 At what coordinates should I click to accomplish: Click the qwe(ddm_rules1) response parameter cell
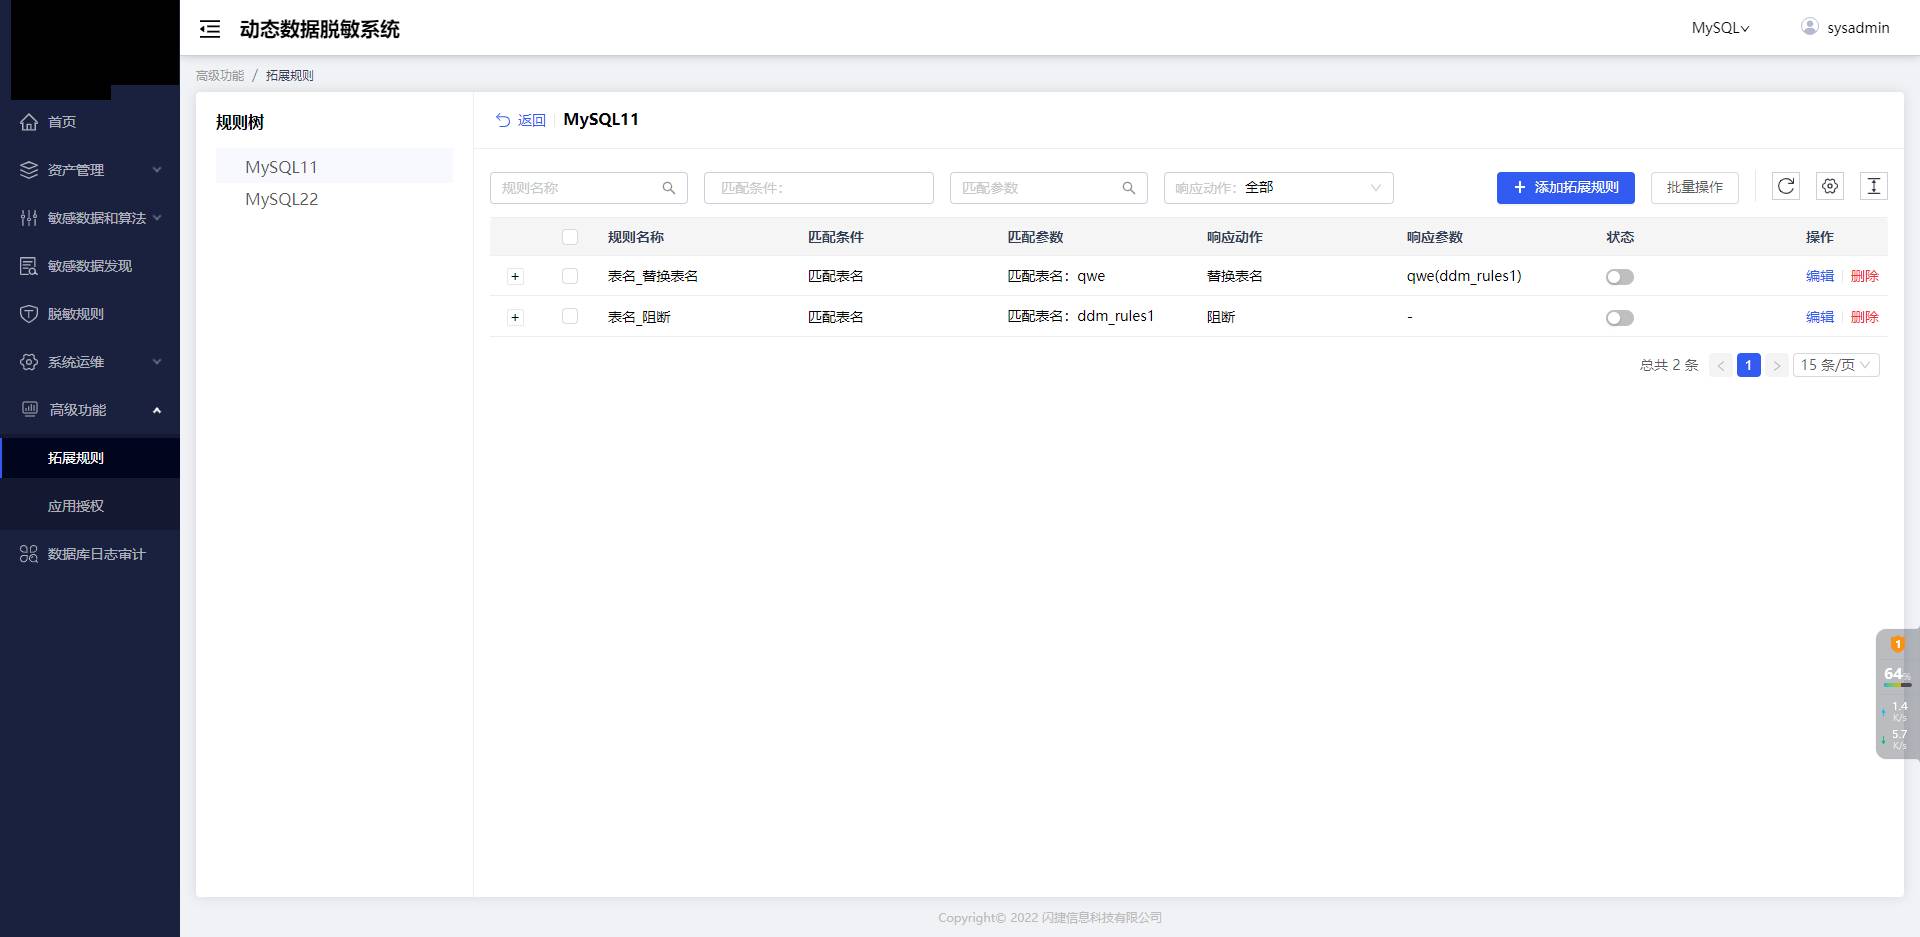pyautogui.click(x=1464, y=276)
